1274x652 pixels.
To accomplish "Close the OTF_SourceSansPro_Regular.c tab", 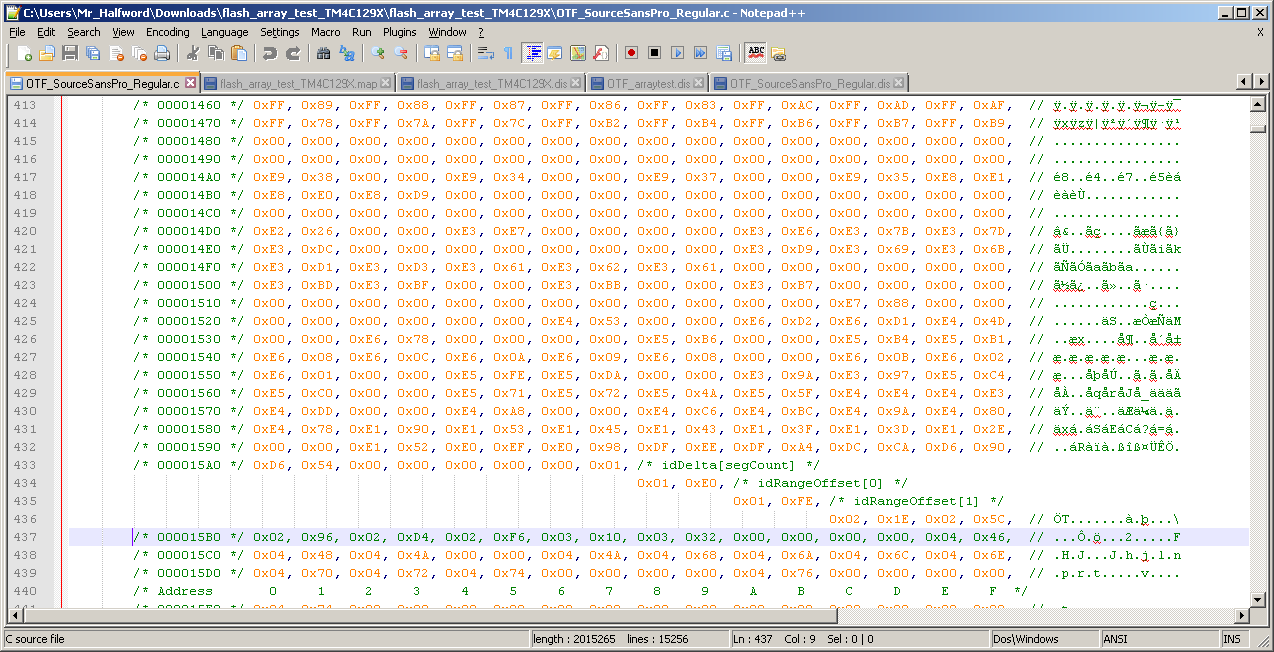I will coord(190,82).
